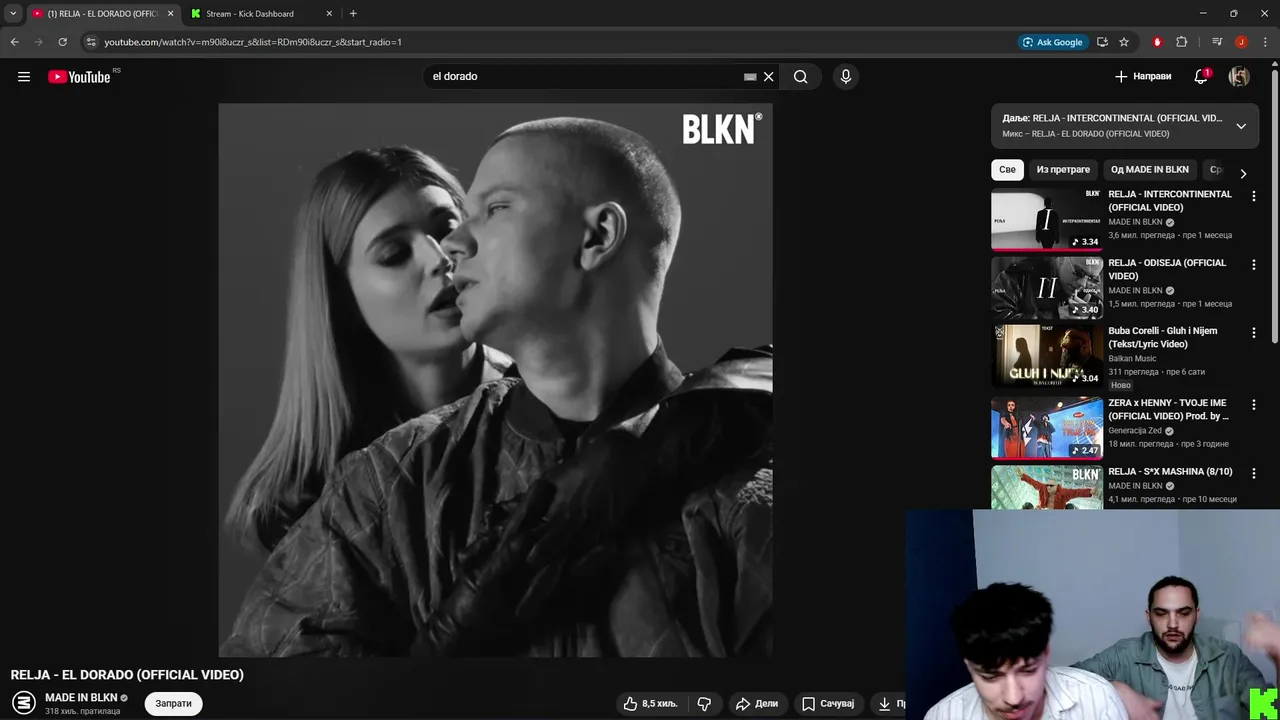Click the Ask Google button
This screenshot has width=1280, height=720.
pos(1052,42)
